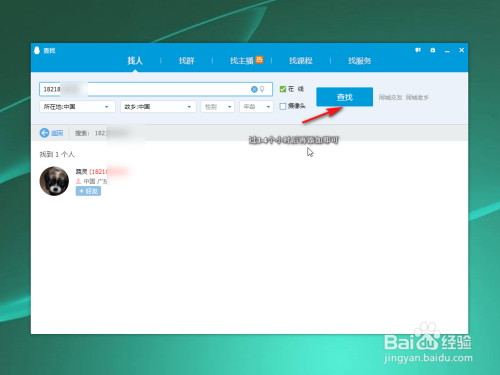The image size is (500, 375).
Task: Open the 年龄 (age) dropdown
Action: (256, 107)
